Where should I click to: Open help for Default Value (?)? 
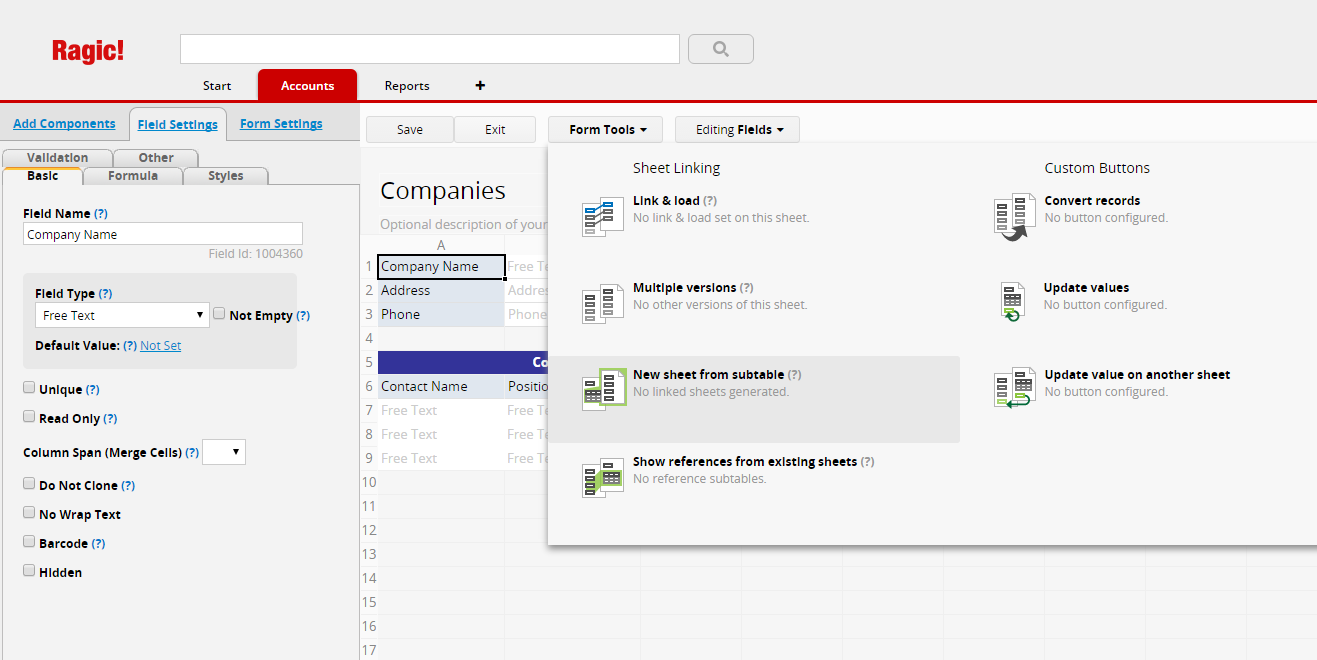[129, 346]
